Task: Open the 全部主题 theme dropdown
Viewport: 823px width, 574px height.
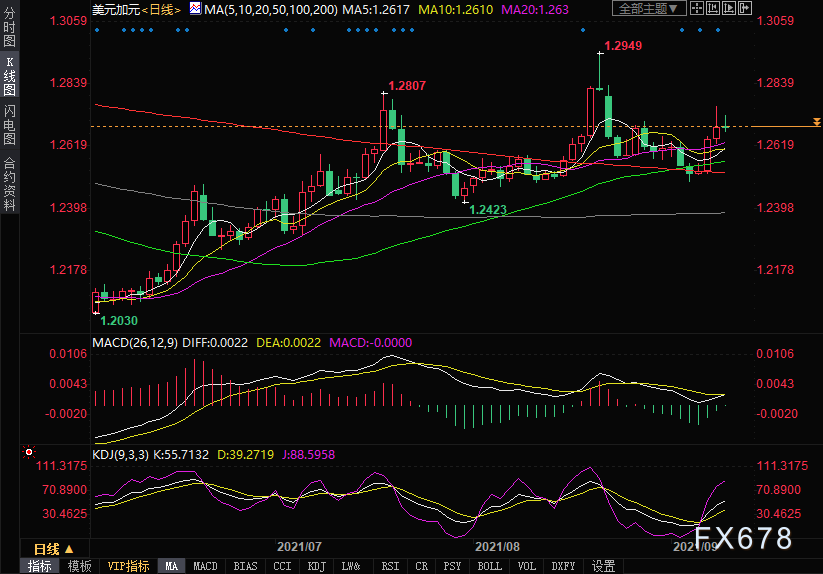Action: (x=649, y=8)
